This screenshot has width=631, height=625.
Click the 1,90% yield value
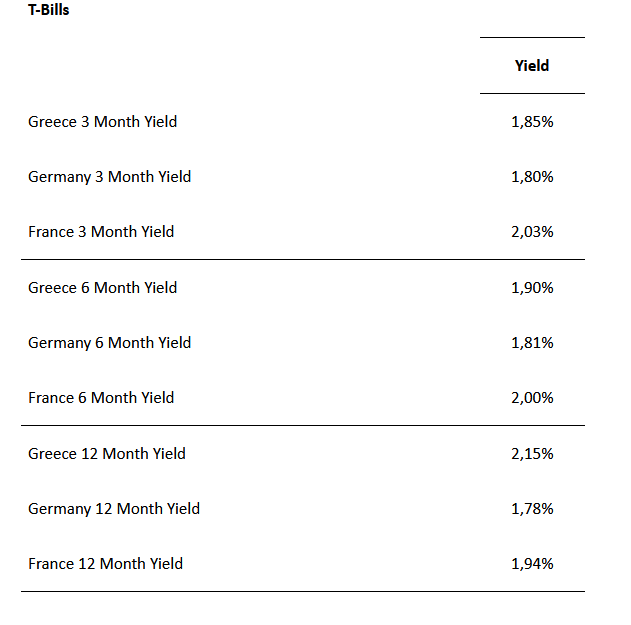point(532,288)
